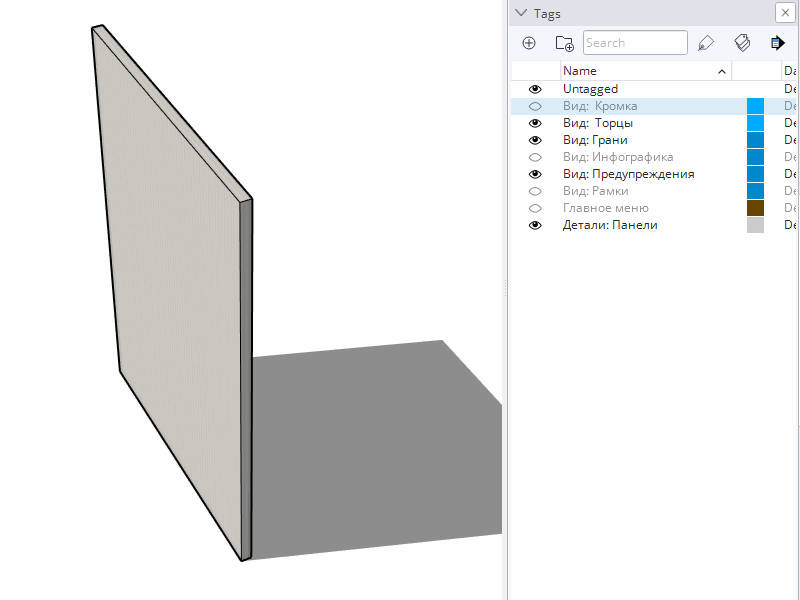Show the Вид: Инфографика tag

click(535, 157)
